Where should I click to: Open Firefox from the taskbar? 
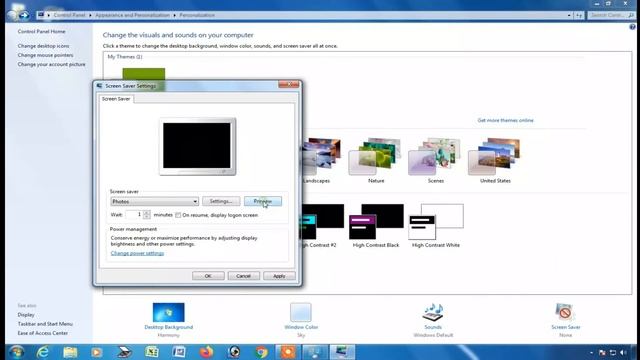[207, 352]
